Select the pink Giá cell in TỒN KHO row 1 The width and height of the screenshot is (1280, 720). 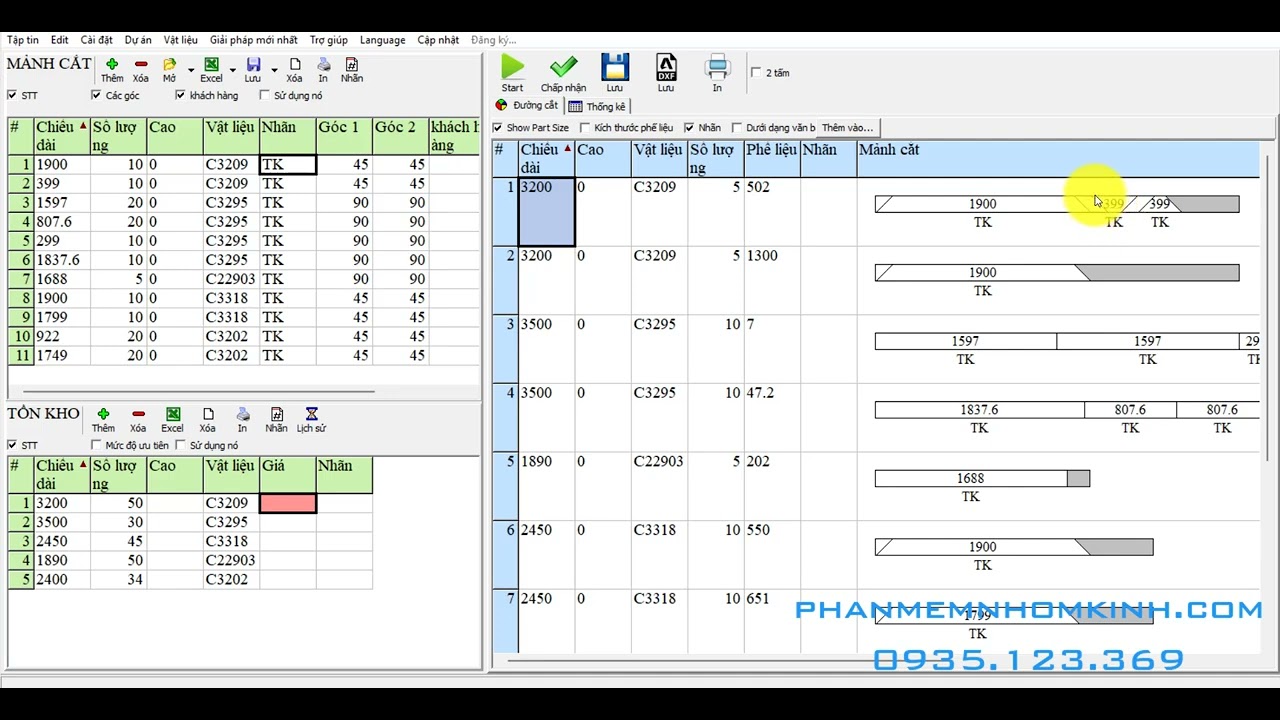pyautogui.click(x=288, y=503)
